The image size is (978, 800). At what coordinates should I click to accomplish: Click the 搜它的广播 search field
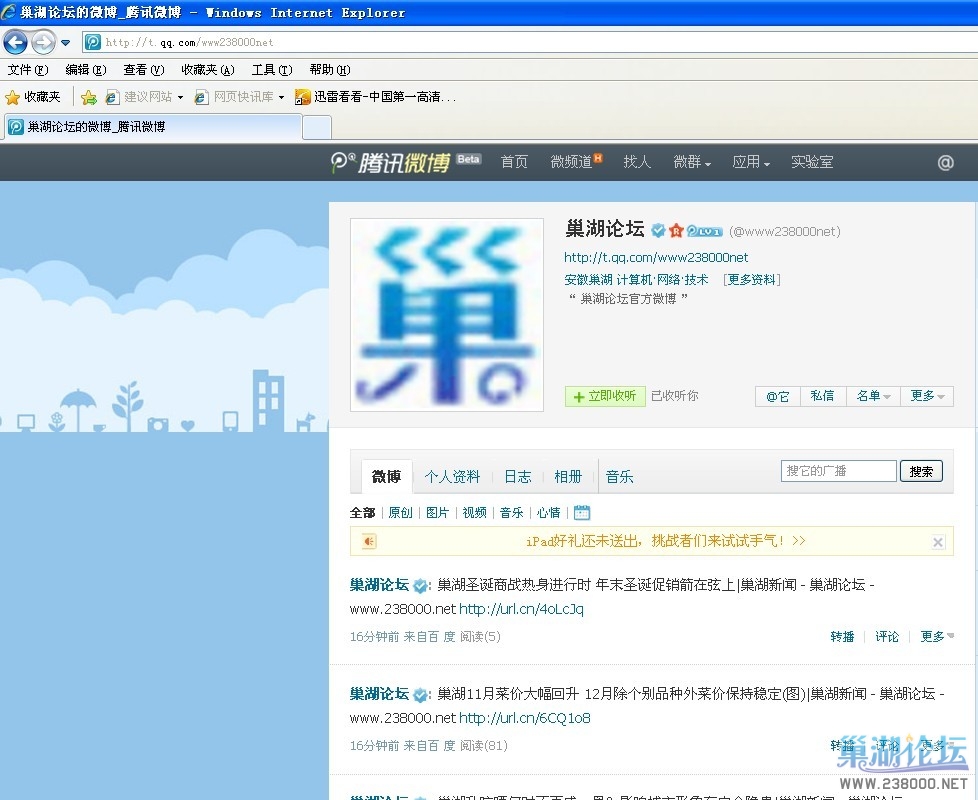point(838,471)
